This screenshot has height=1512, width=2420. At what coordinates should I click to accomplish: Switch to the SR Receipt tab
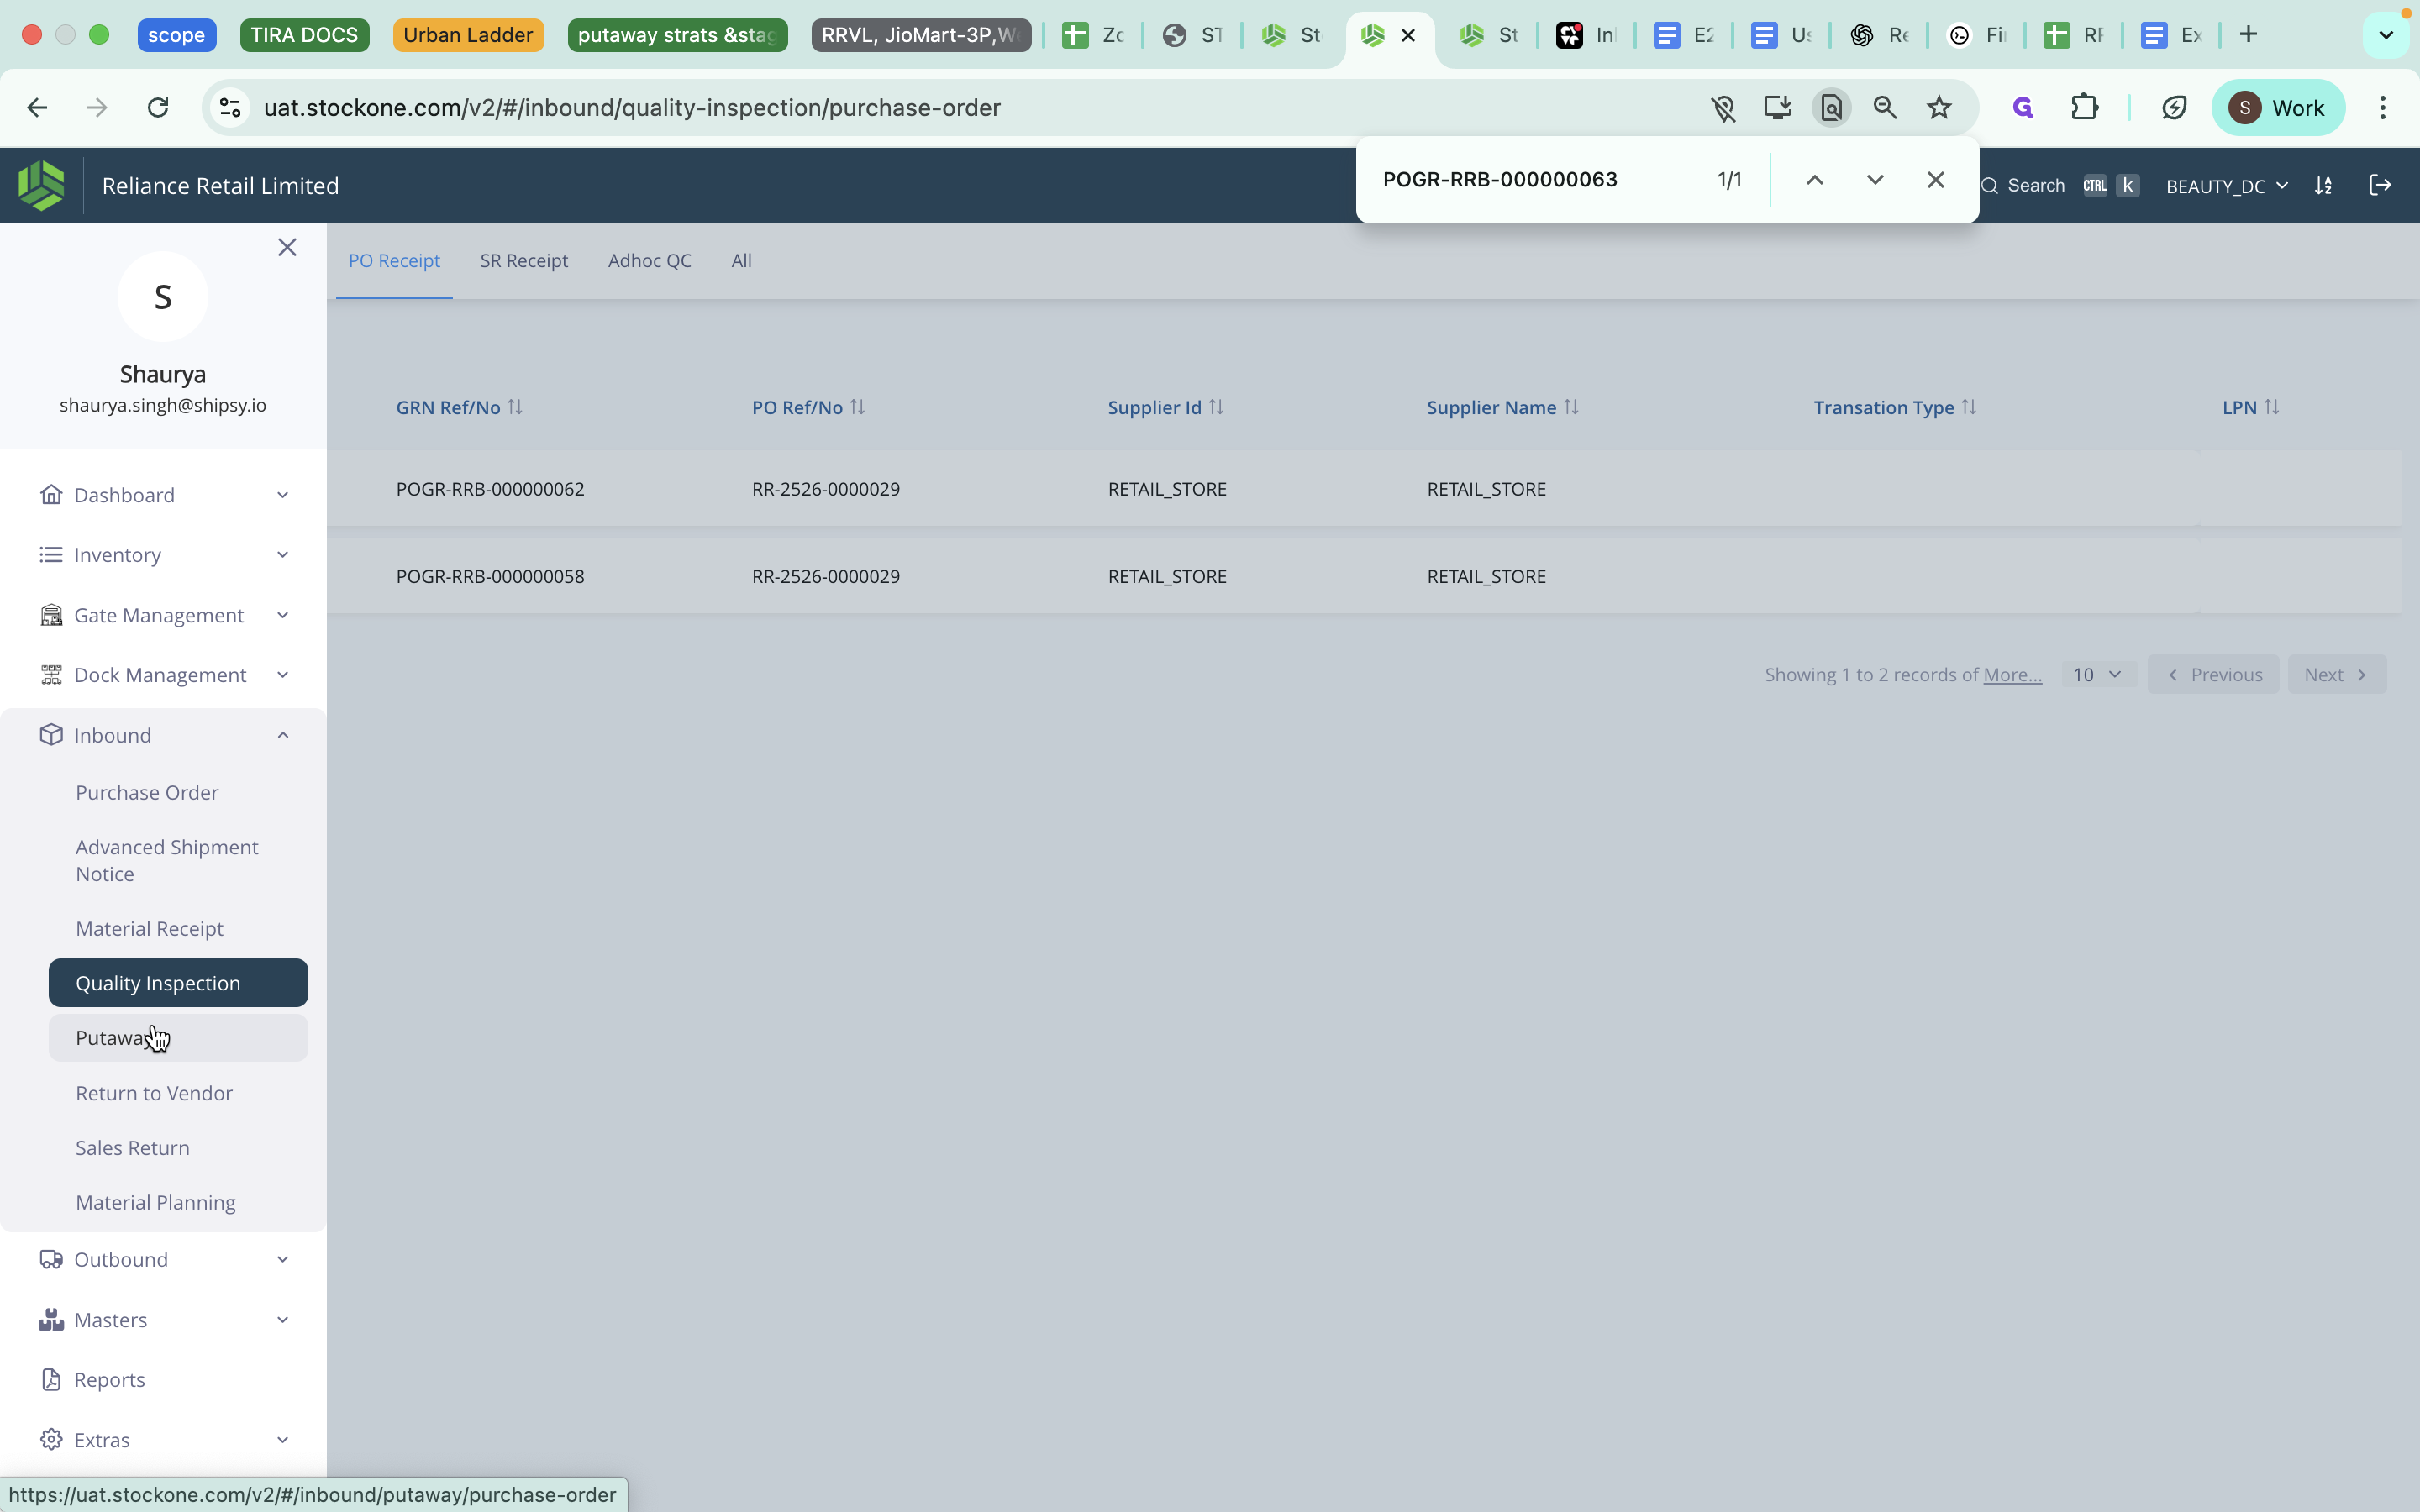[523, 261]
